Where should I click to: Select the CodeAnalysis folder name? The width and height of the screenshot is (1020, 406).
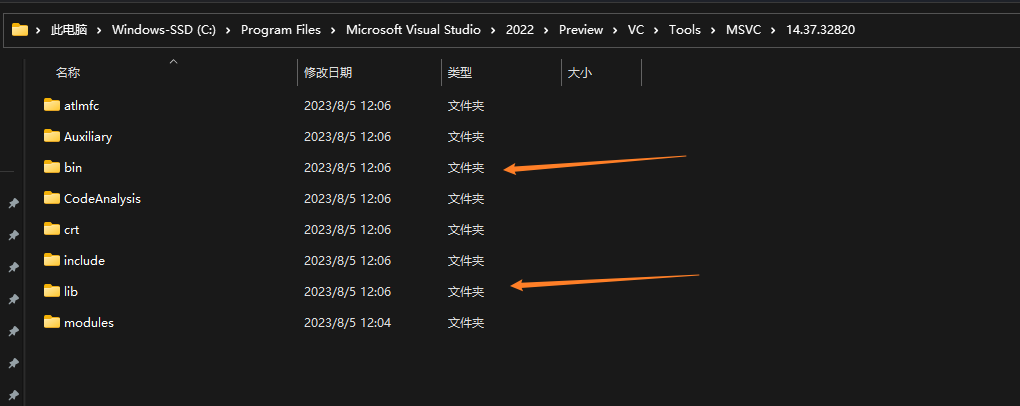point(102,198)
